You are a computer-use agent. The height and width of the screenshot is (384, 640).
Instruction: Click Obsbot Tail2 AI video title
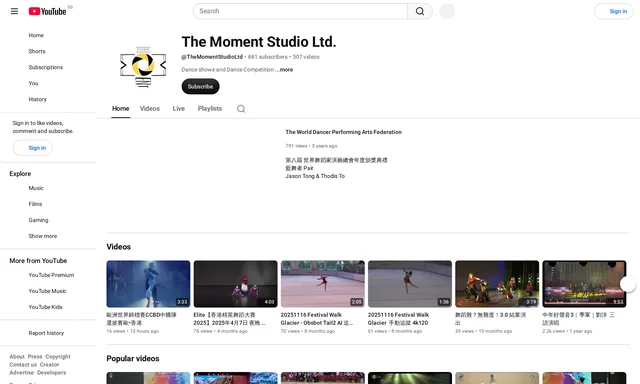click(317, 319)
